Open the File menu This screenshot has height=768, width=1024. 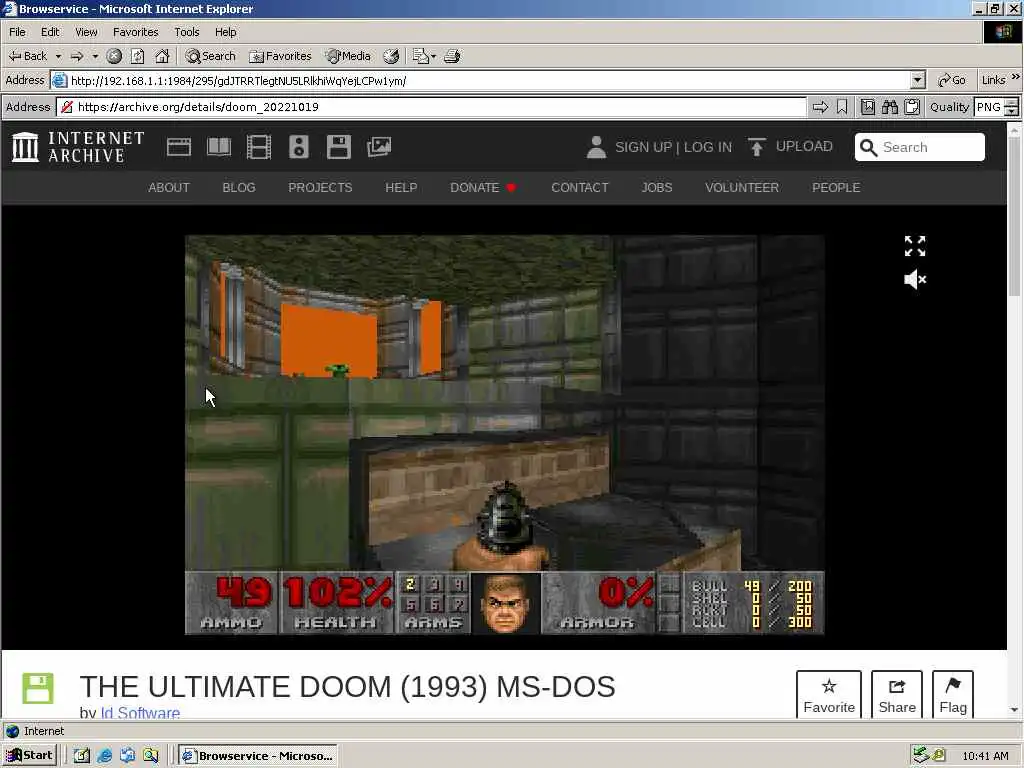(17, 32)
